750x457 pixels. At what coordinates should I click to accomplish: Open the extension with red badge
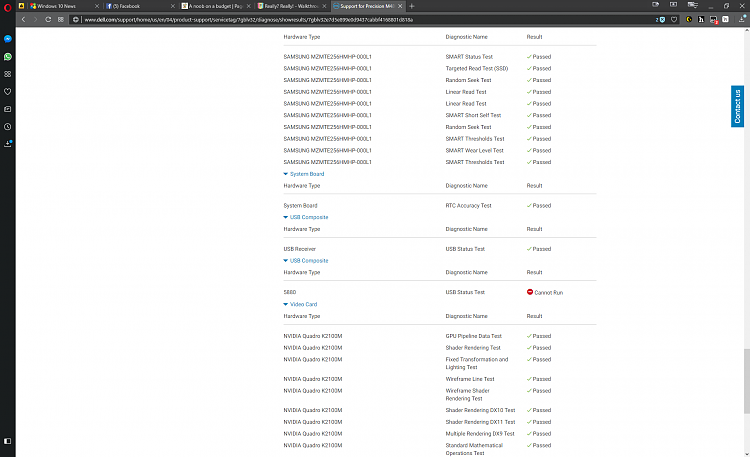point(714,20)
